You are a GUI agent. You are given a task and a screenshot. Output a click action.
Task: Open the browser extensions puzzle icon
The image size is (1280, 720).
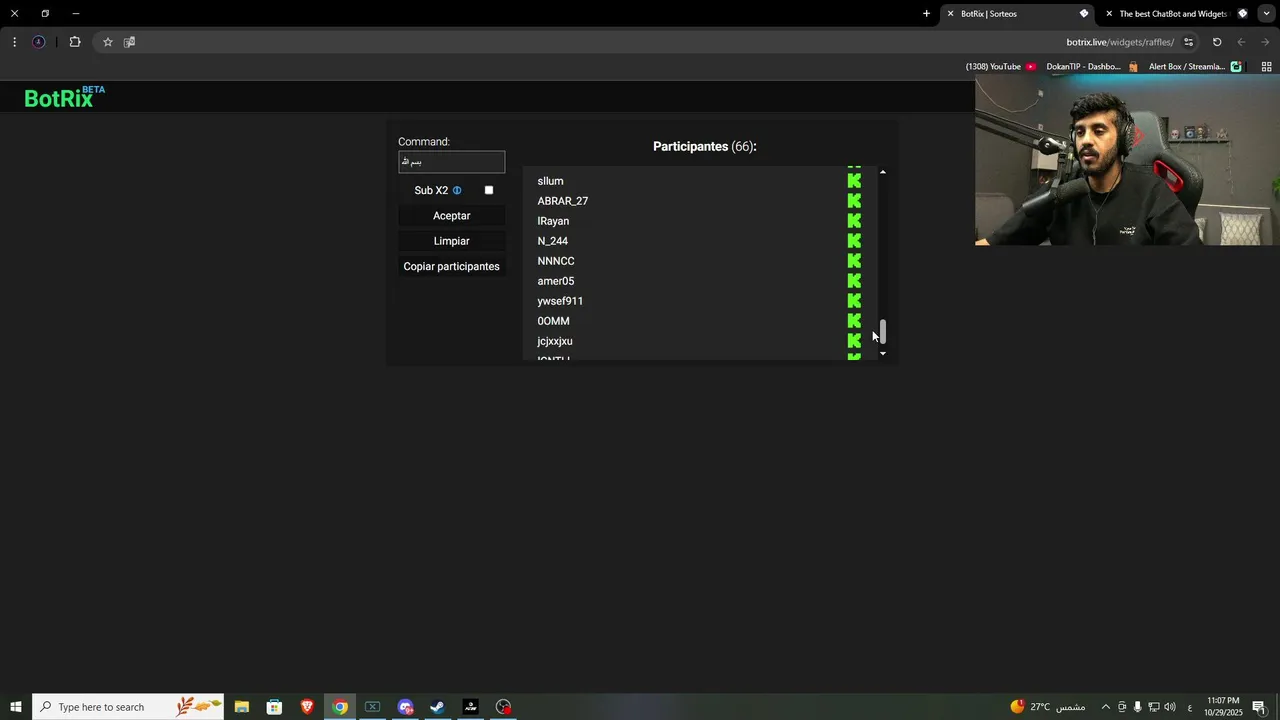[x=75, y=42]
